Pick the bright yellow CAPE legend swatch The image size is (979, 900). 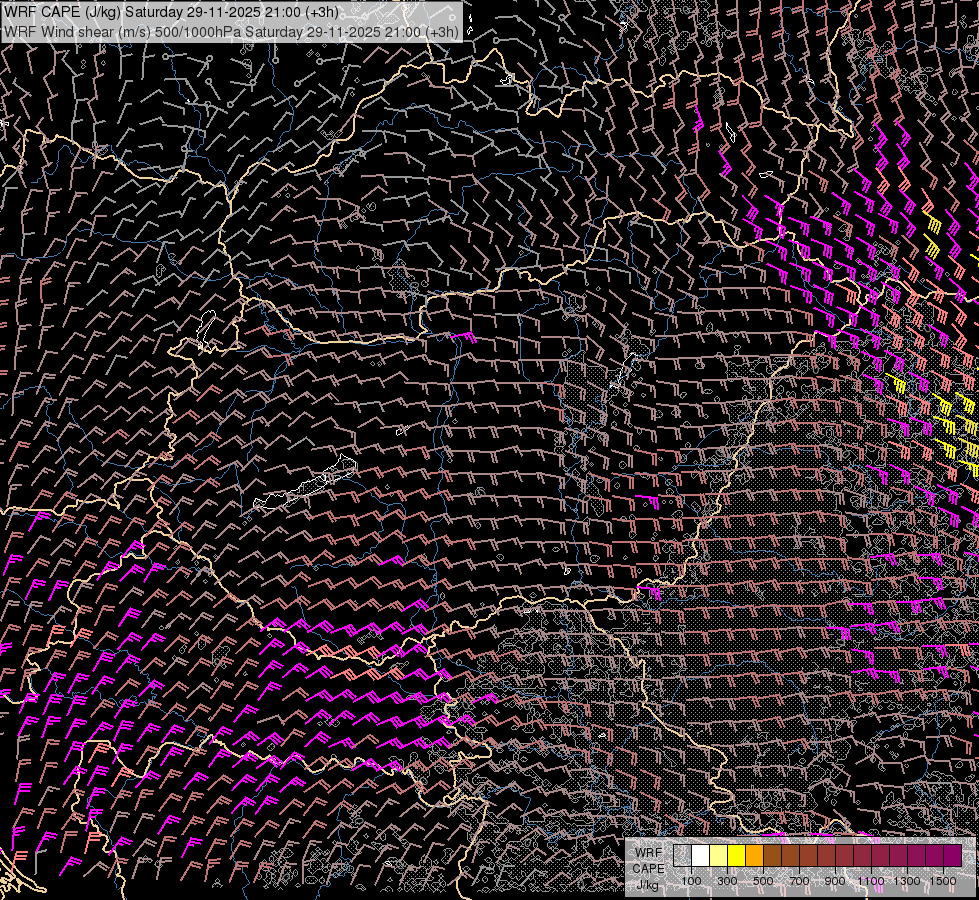click(x=737, y=856)
